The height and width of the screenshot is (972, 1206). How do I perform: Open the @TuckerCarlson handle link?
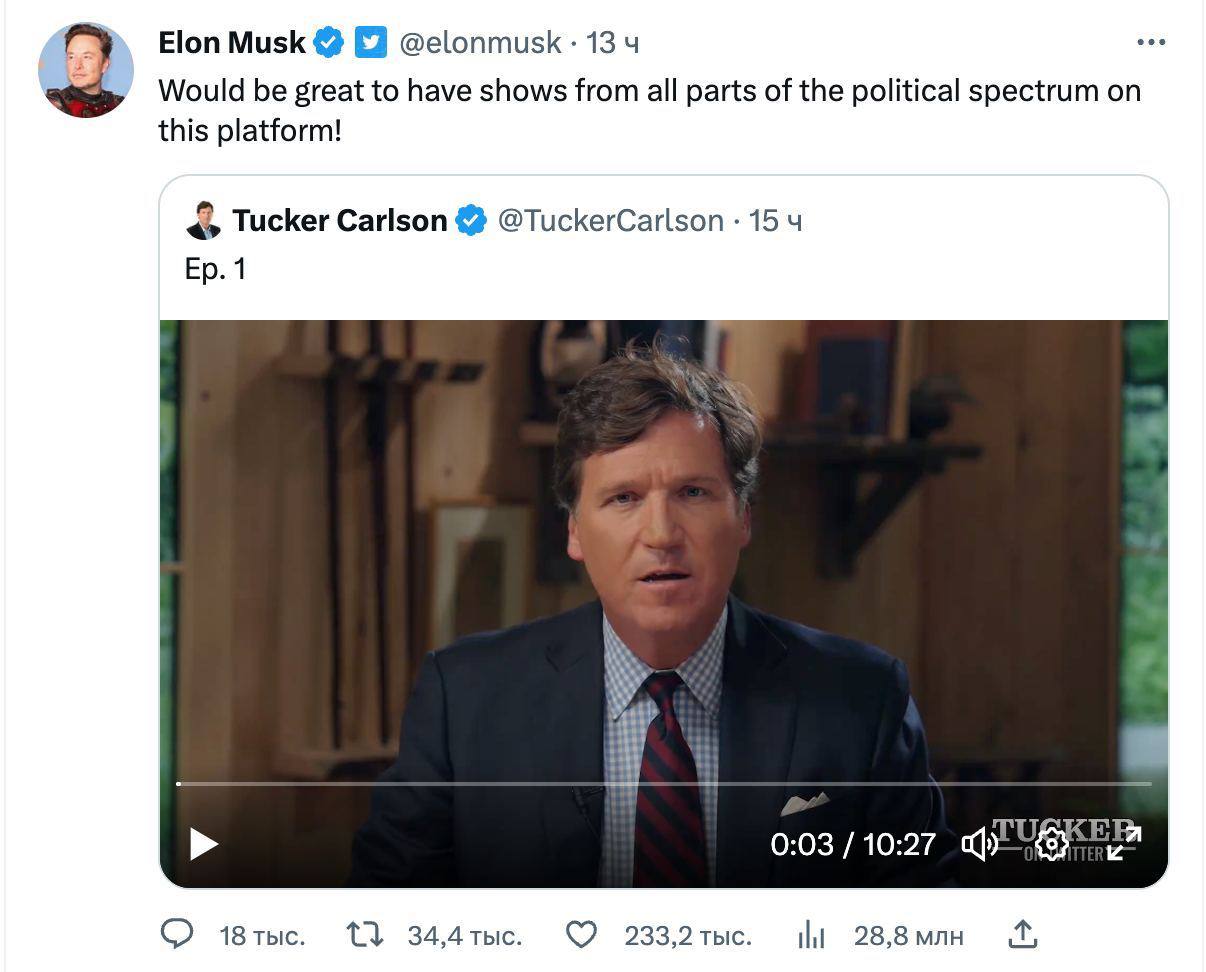[x=610, y=220]
